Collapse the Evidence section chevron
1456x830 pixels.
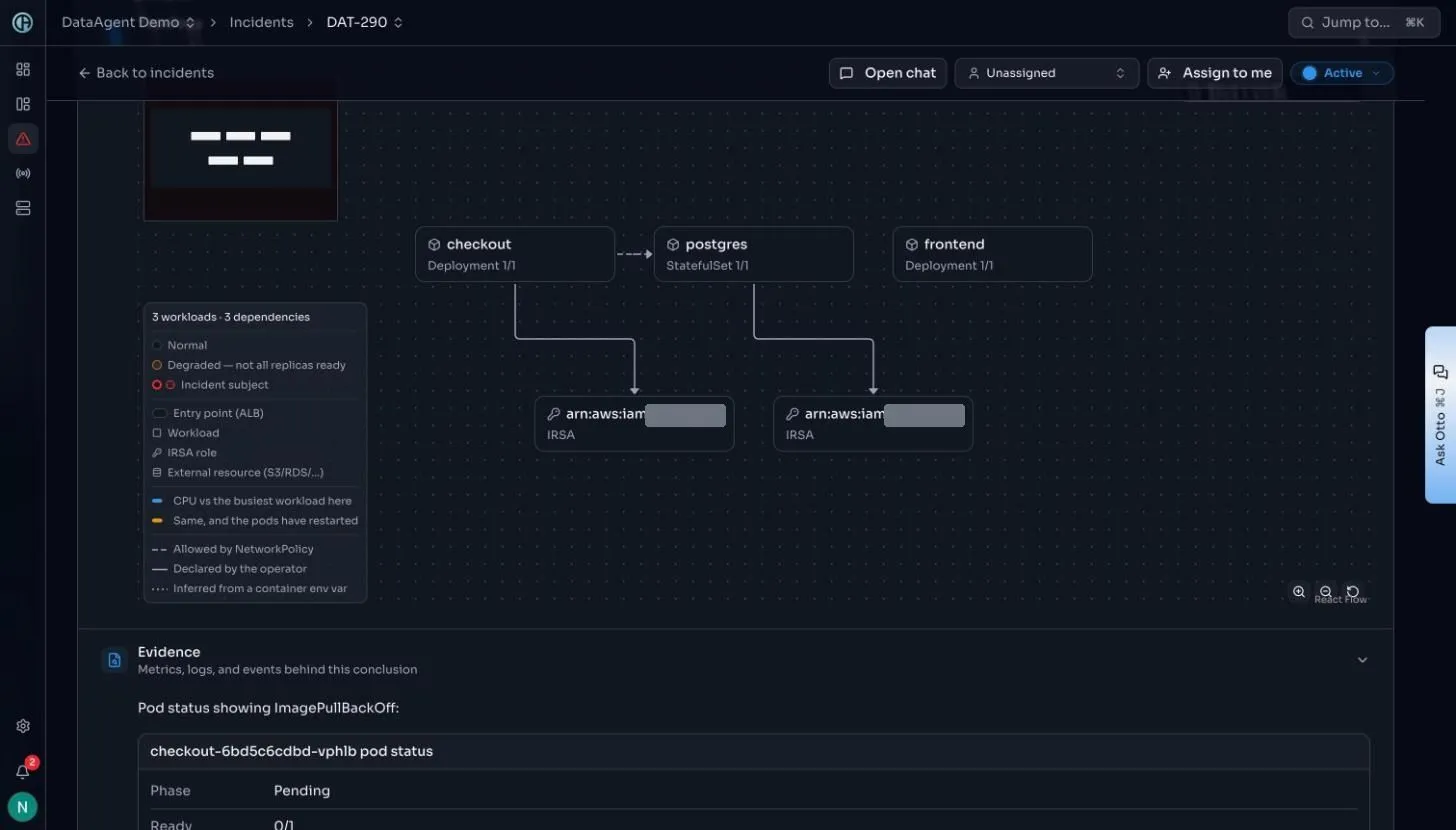[x=1362, y=660]
